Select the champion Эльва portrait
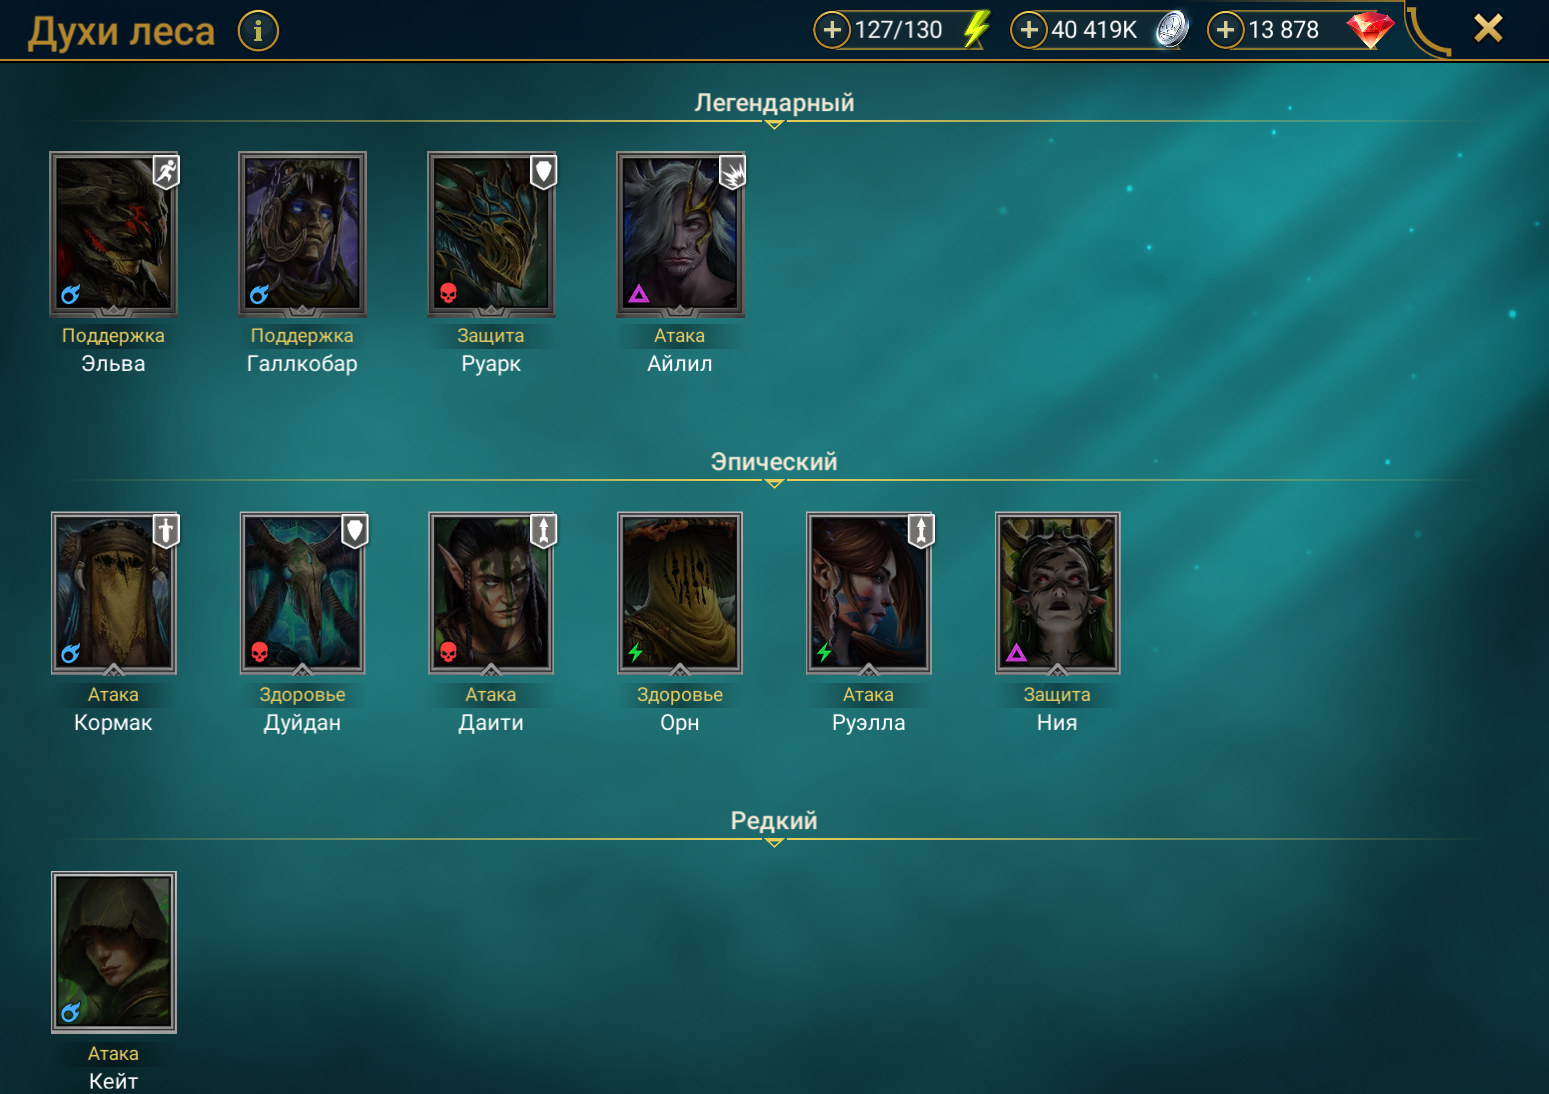This screenshot has height=1094, width=1549. (x=114, y=234)
